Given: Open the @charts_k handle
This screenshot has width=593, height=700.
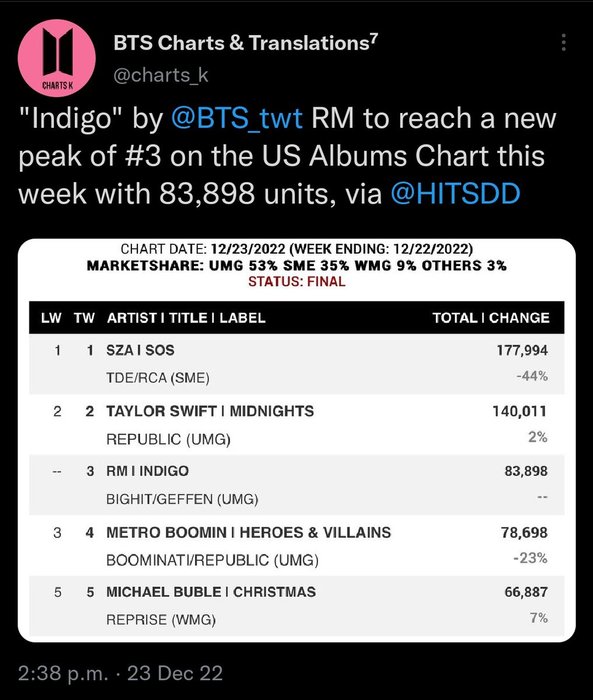Looking at the screenshot, I should coord(161,75).
